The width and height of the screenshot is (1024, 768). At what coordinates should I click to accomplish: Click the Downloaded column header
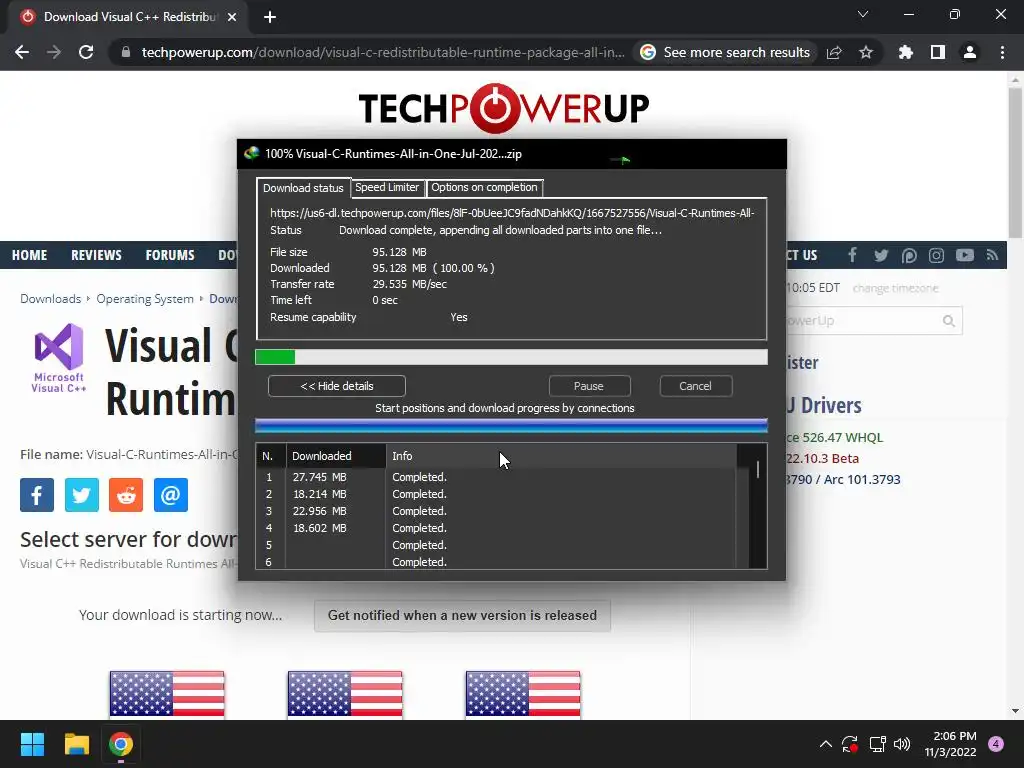[336, 456]
